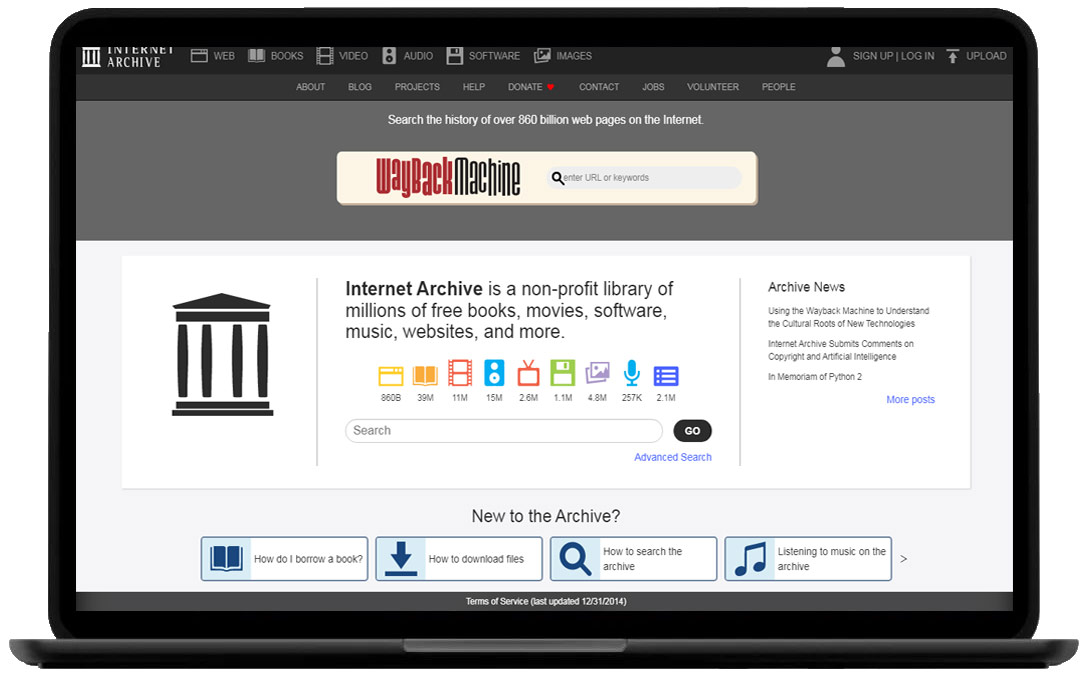Image resolution: width=1080 pixels, height=680 pixels.
Task: Open the Books section icon
Action: (256, 56)
